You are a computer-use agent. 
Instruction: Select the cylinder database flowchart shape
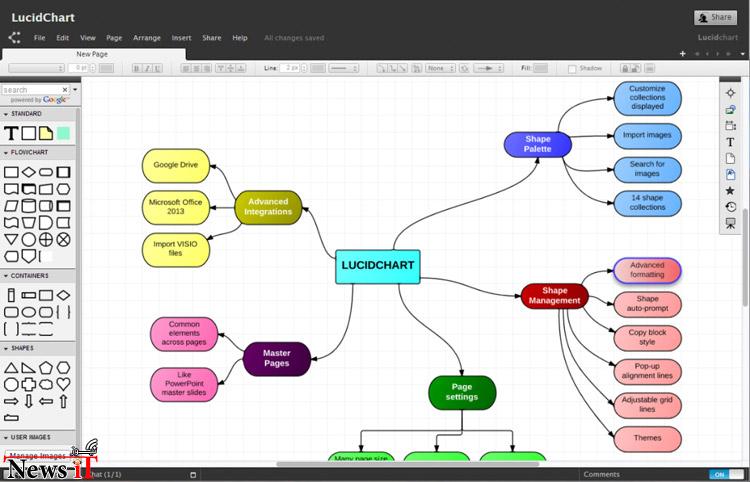pos(29,206)
